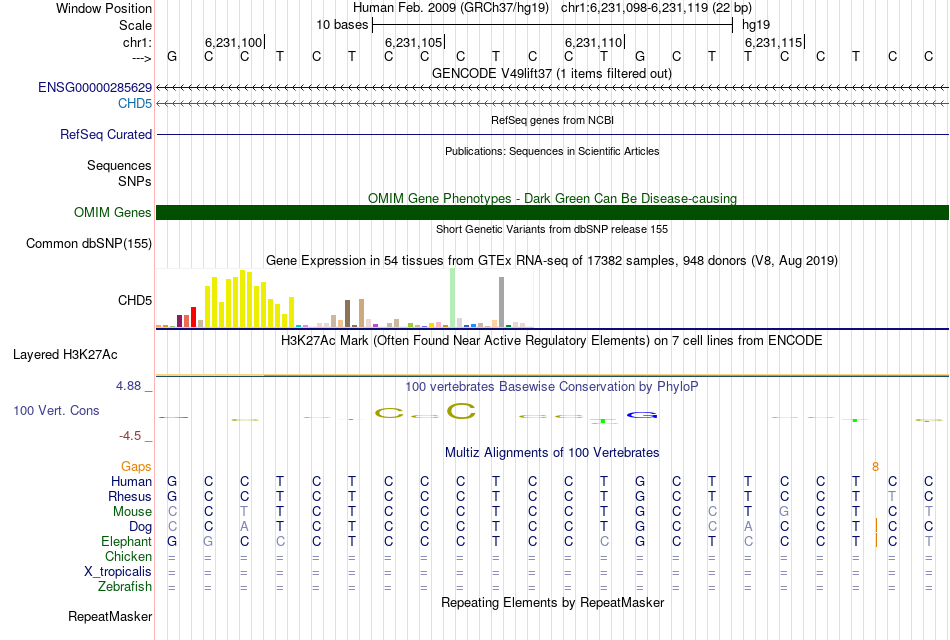Click the blue G in the PhyloP logo
Image resolution: width=950 pixels, height=640 pixels.
coord(642,415)
